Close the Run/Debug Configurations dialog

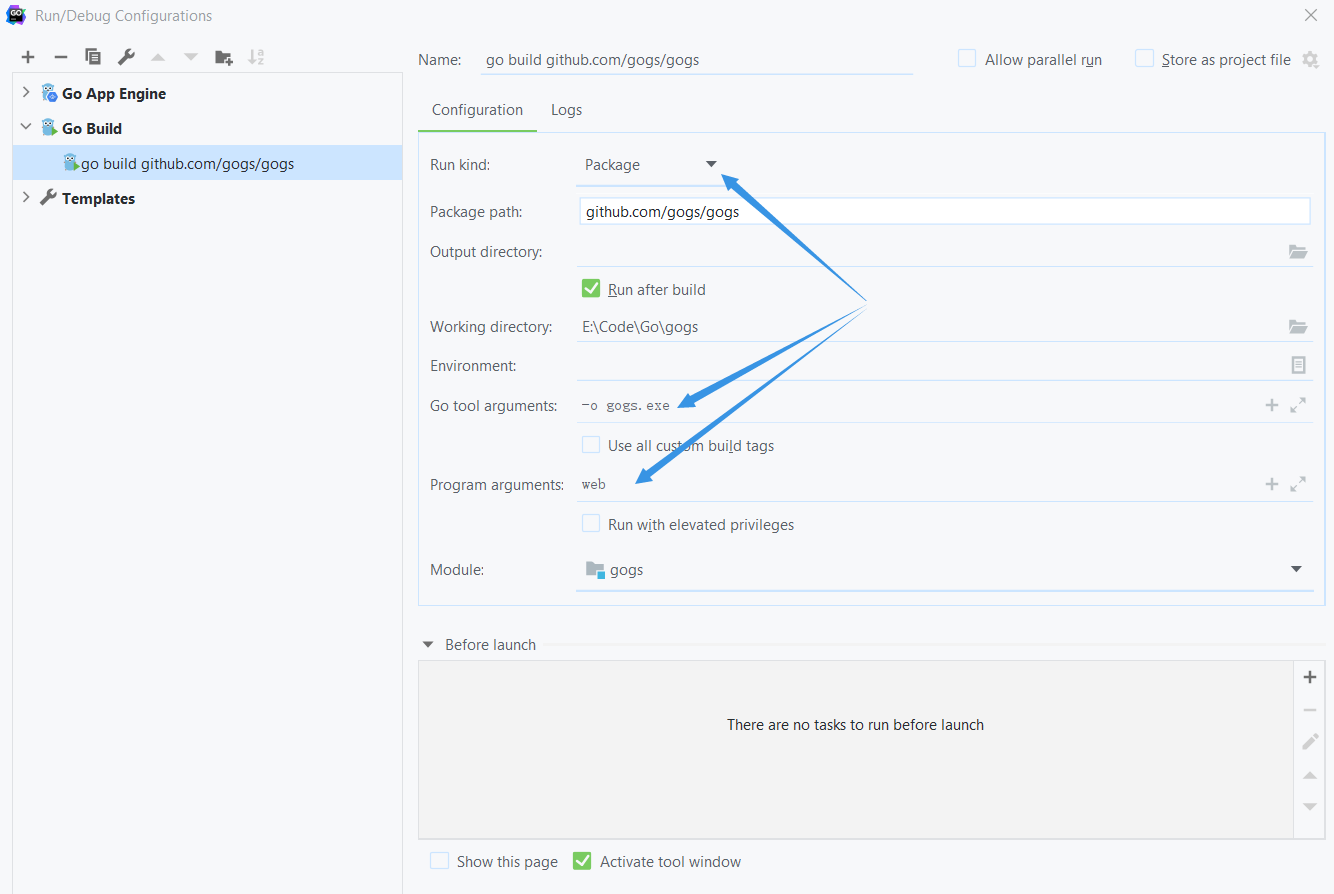coord(1311,15)
